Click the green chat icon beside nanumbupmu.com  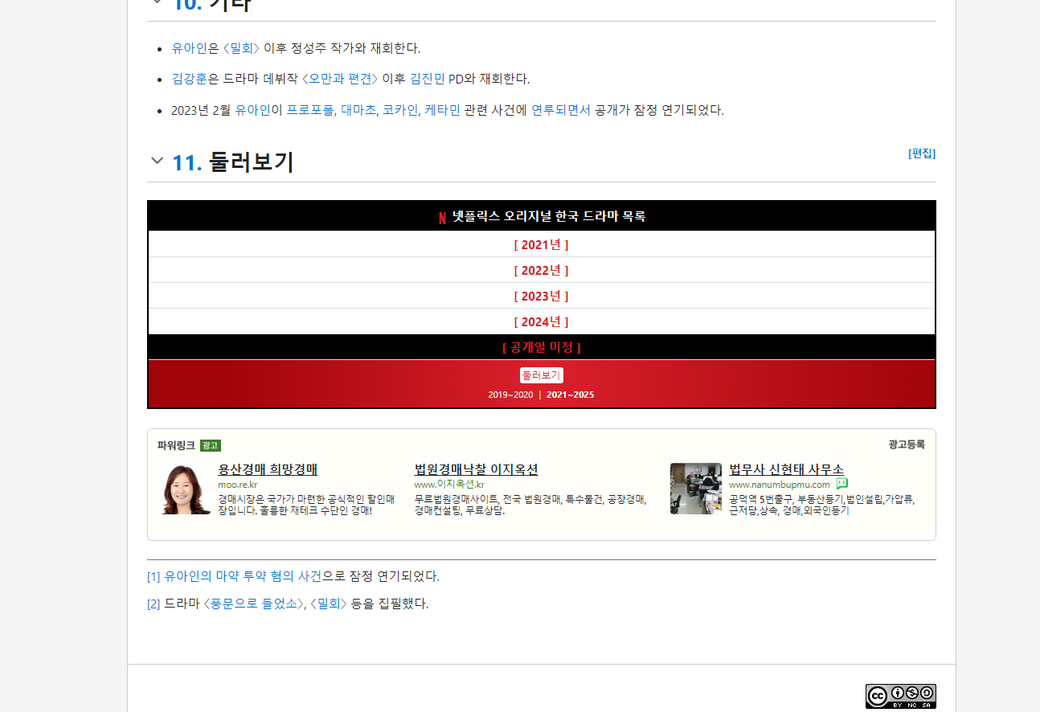click(842, 484)
